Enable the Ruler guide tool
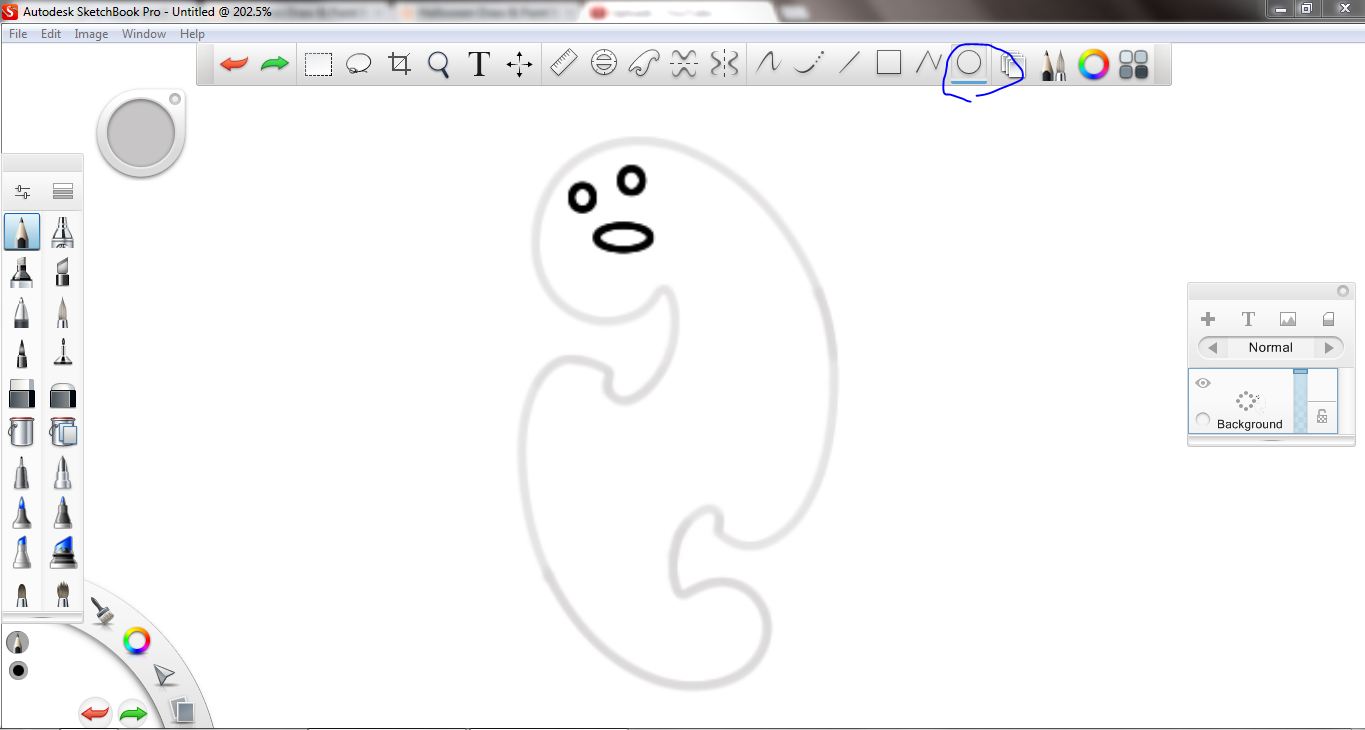This screenshot has height=730, width=1365. 564,65
